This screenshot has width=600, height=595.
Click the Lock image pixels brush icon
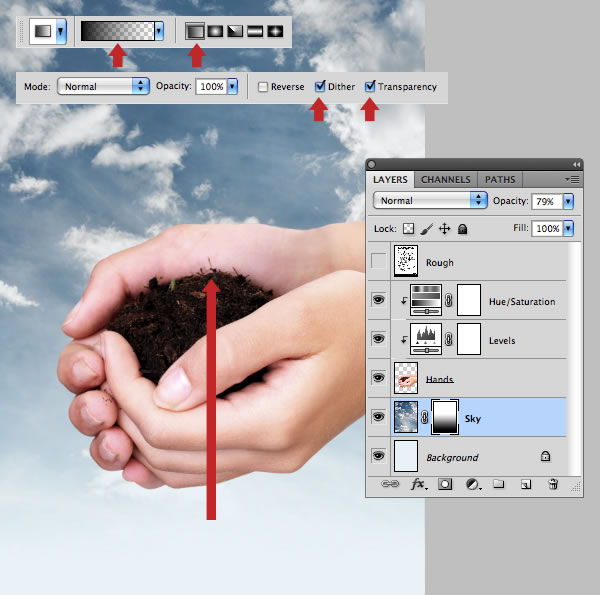[427, 229]
